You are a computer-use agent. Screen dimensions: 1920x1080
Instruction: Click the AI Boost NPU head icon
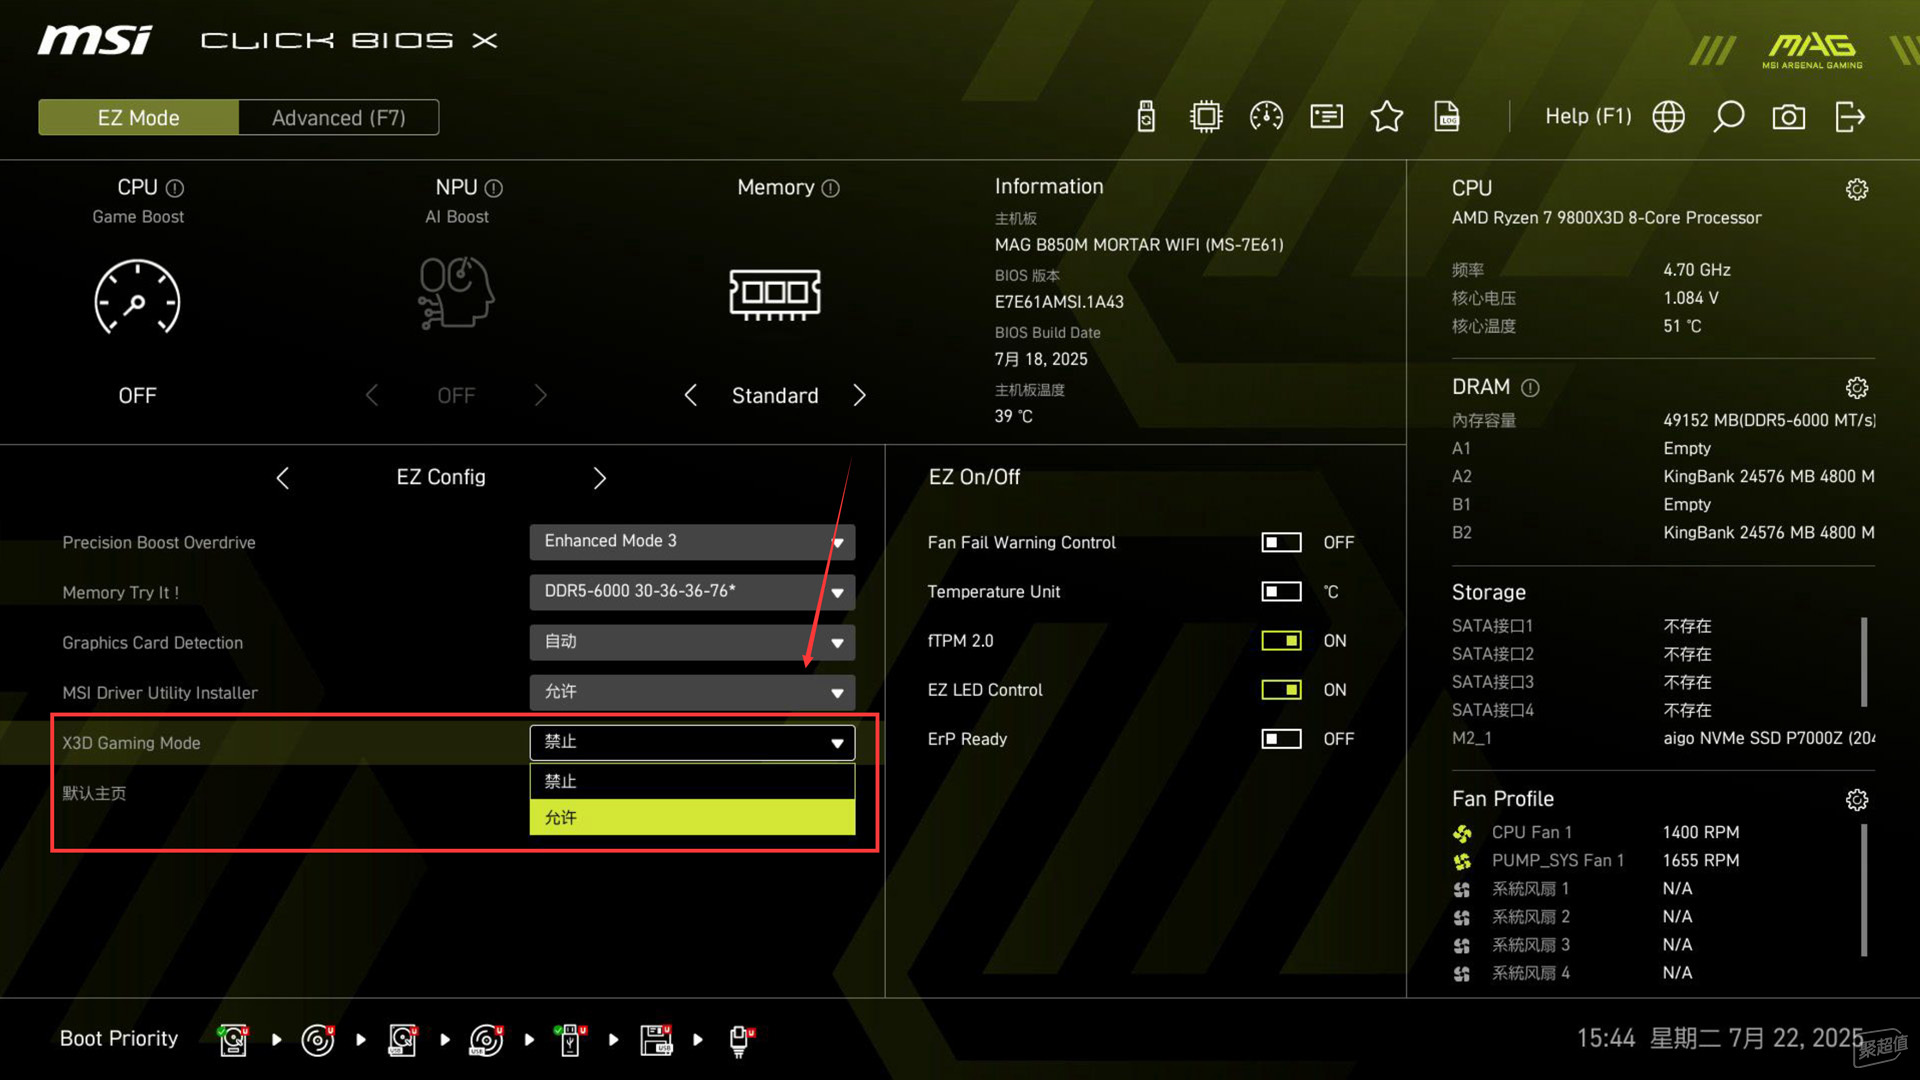click(456, 293)
